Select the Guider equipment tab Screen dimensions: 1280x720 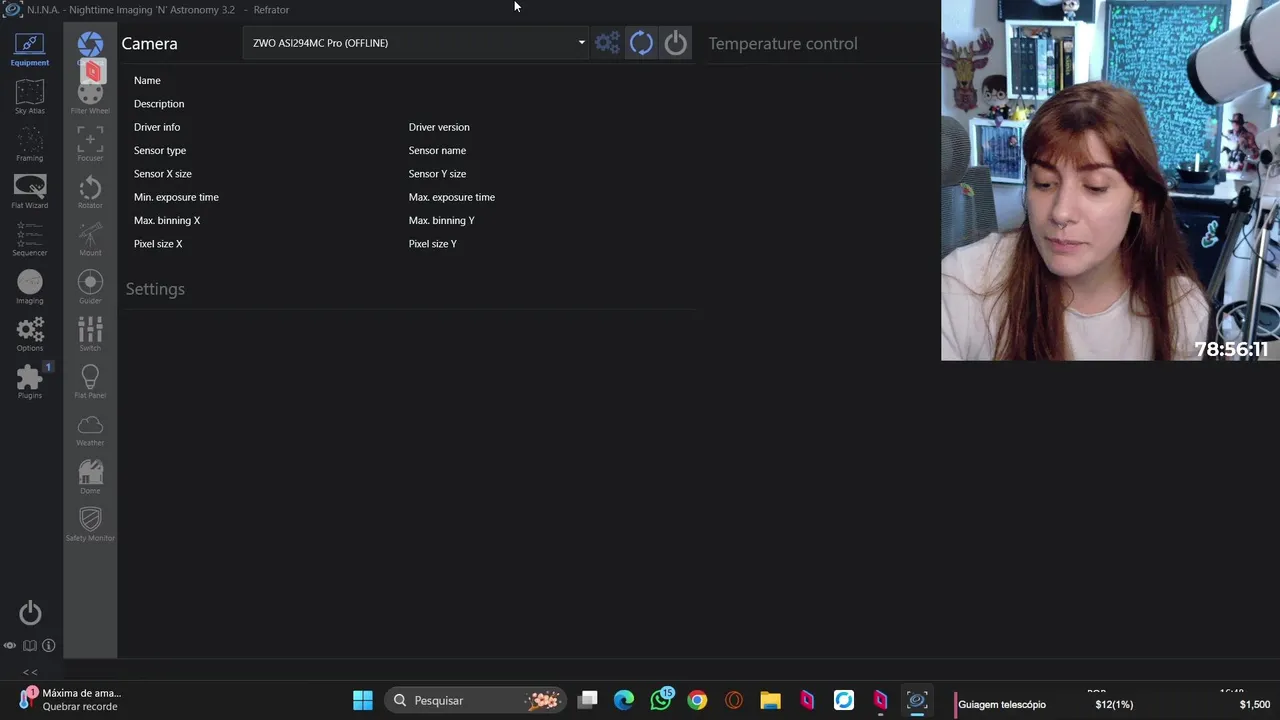[x=90, y=287]
